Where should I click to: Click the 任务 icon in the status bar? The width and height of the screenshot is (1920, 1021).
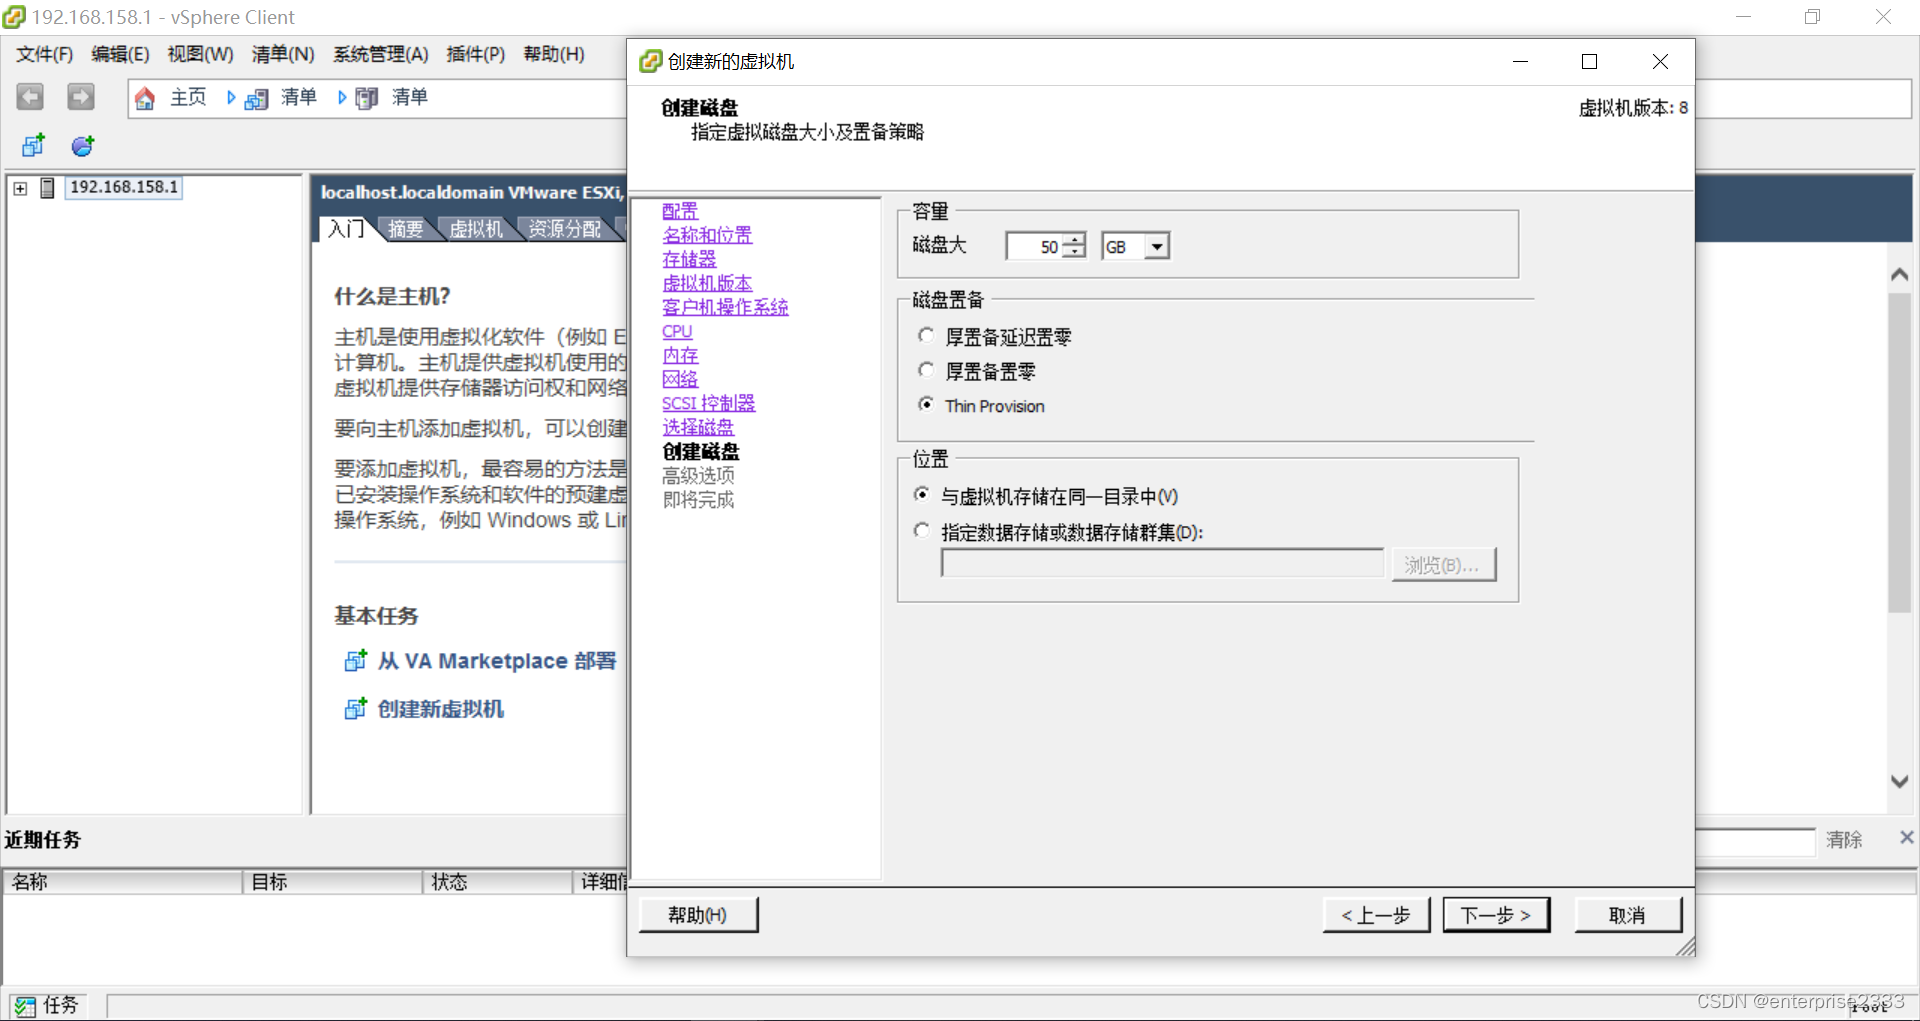25,1006
